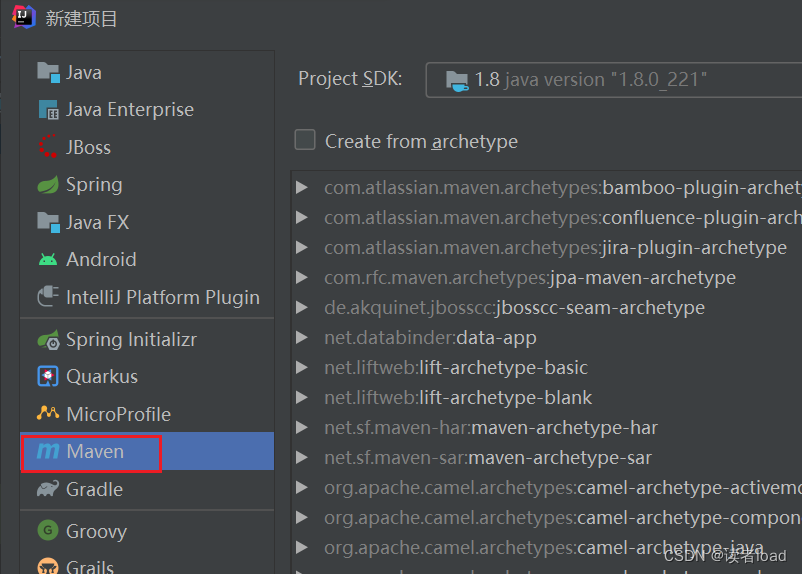Click the jpa-maven-archetype text
Image resolution: width=802 pixels, height=574 pixels.
(642, 278)
